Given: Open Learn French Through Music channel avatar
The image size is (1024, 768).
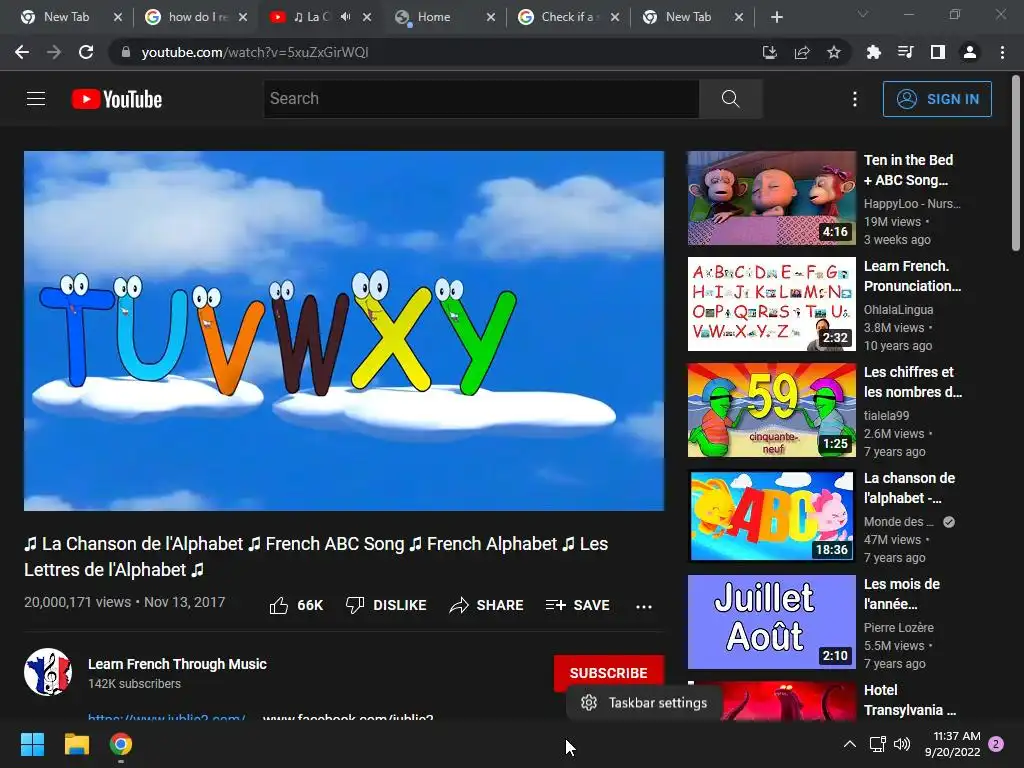Looking at the screenshot, I should [48, 672].
